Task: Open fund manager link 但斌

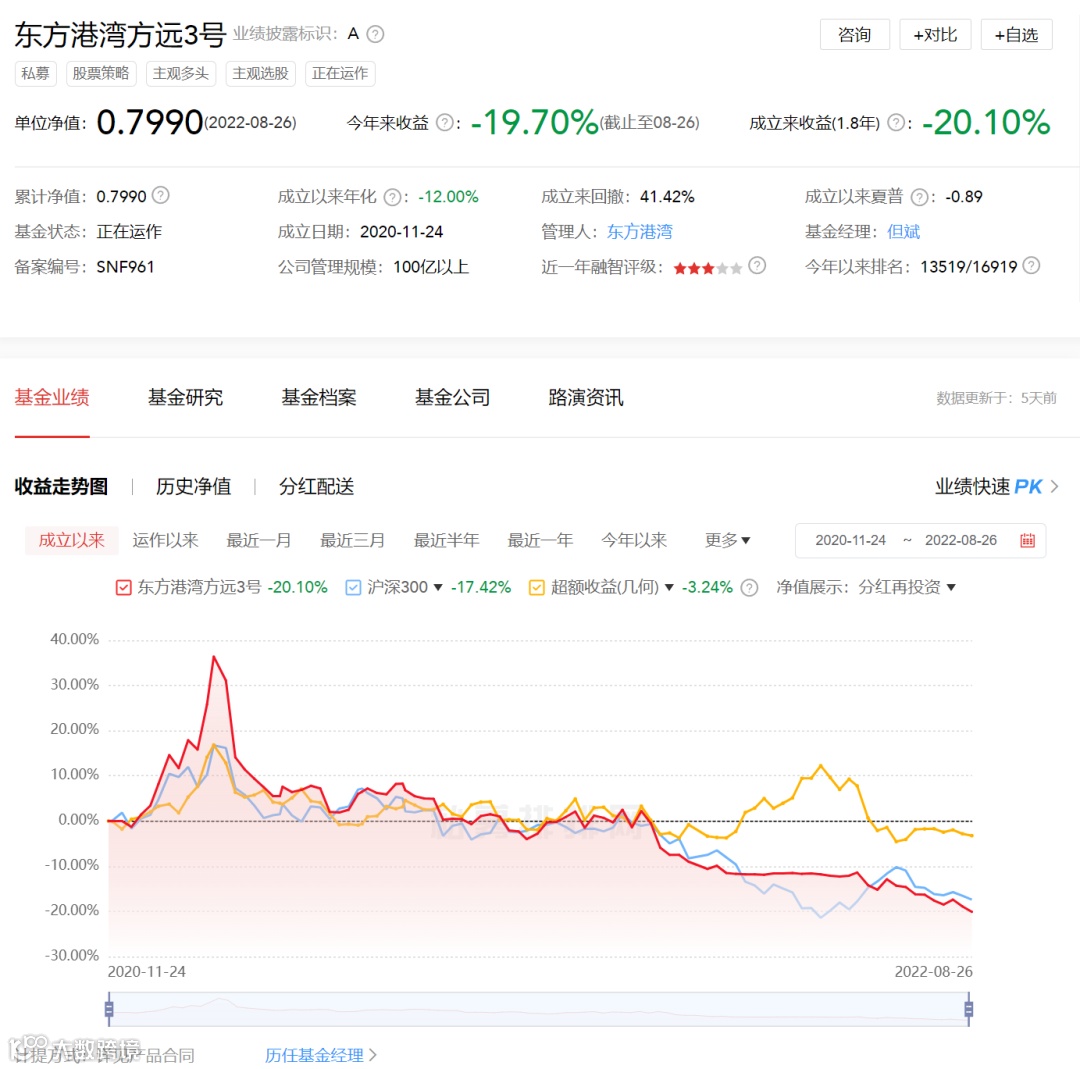Action: click(x=903, y=231)
